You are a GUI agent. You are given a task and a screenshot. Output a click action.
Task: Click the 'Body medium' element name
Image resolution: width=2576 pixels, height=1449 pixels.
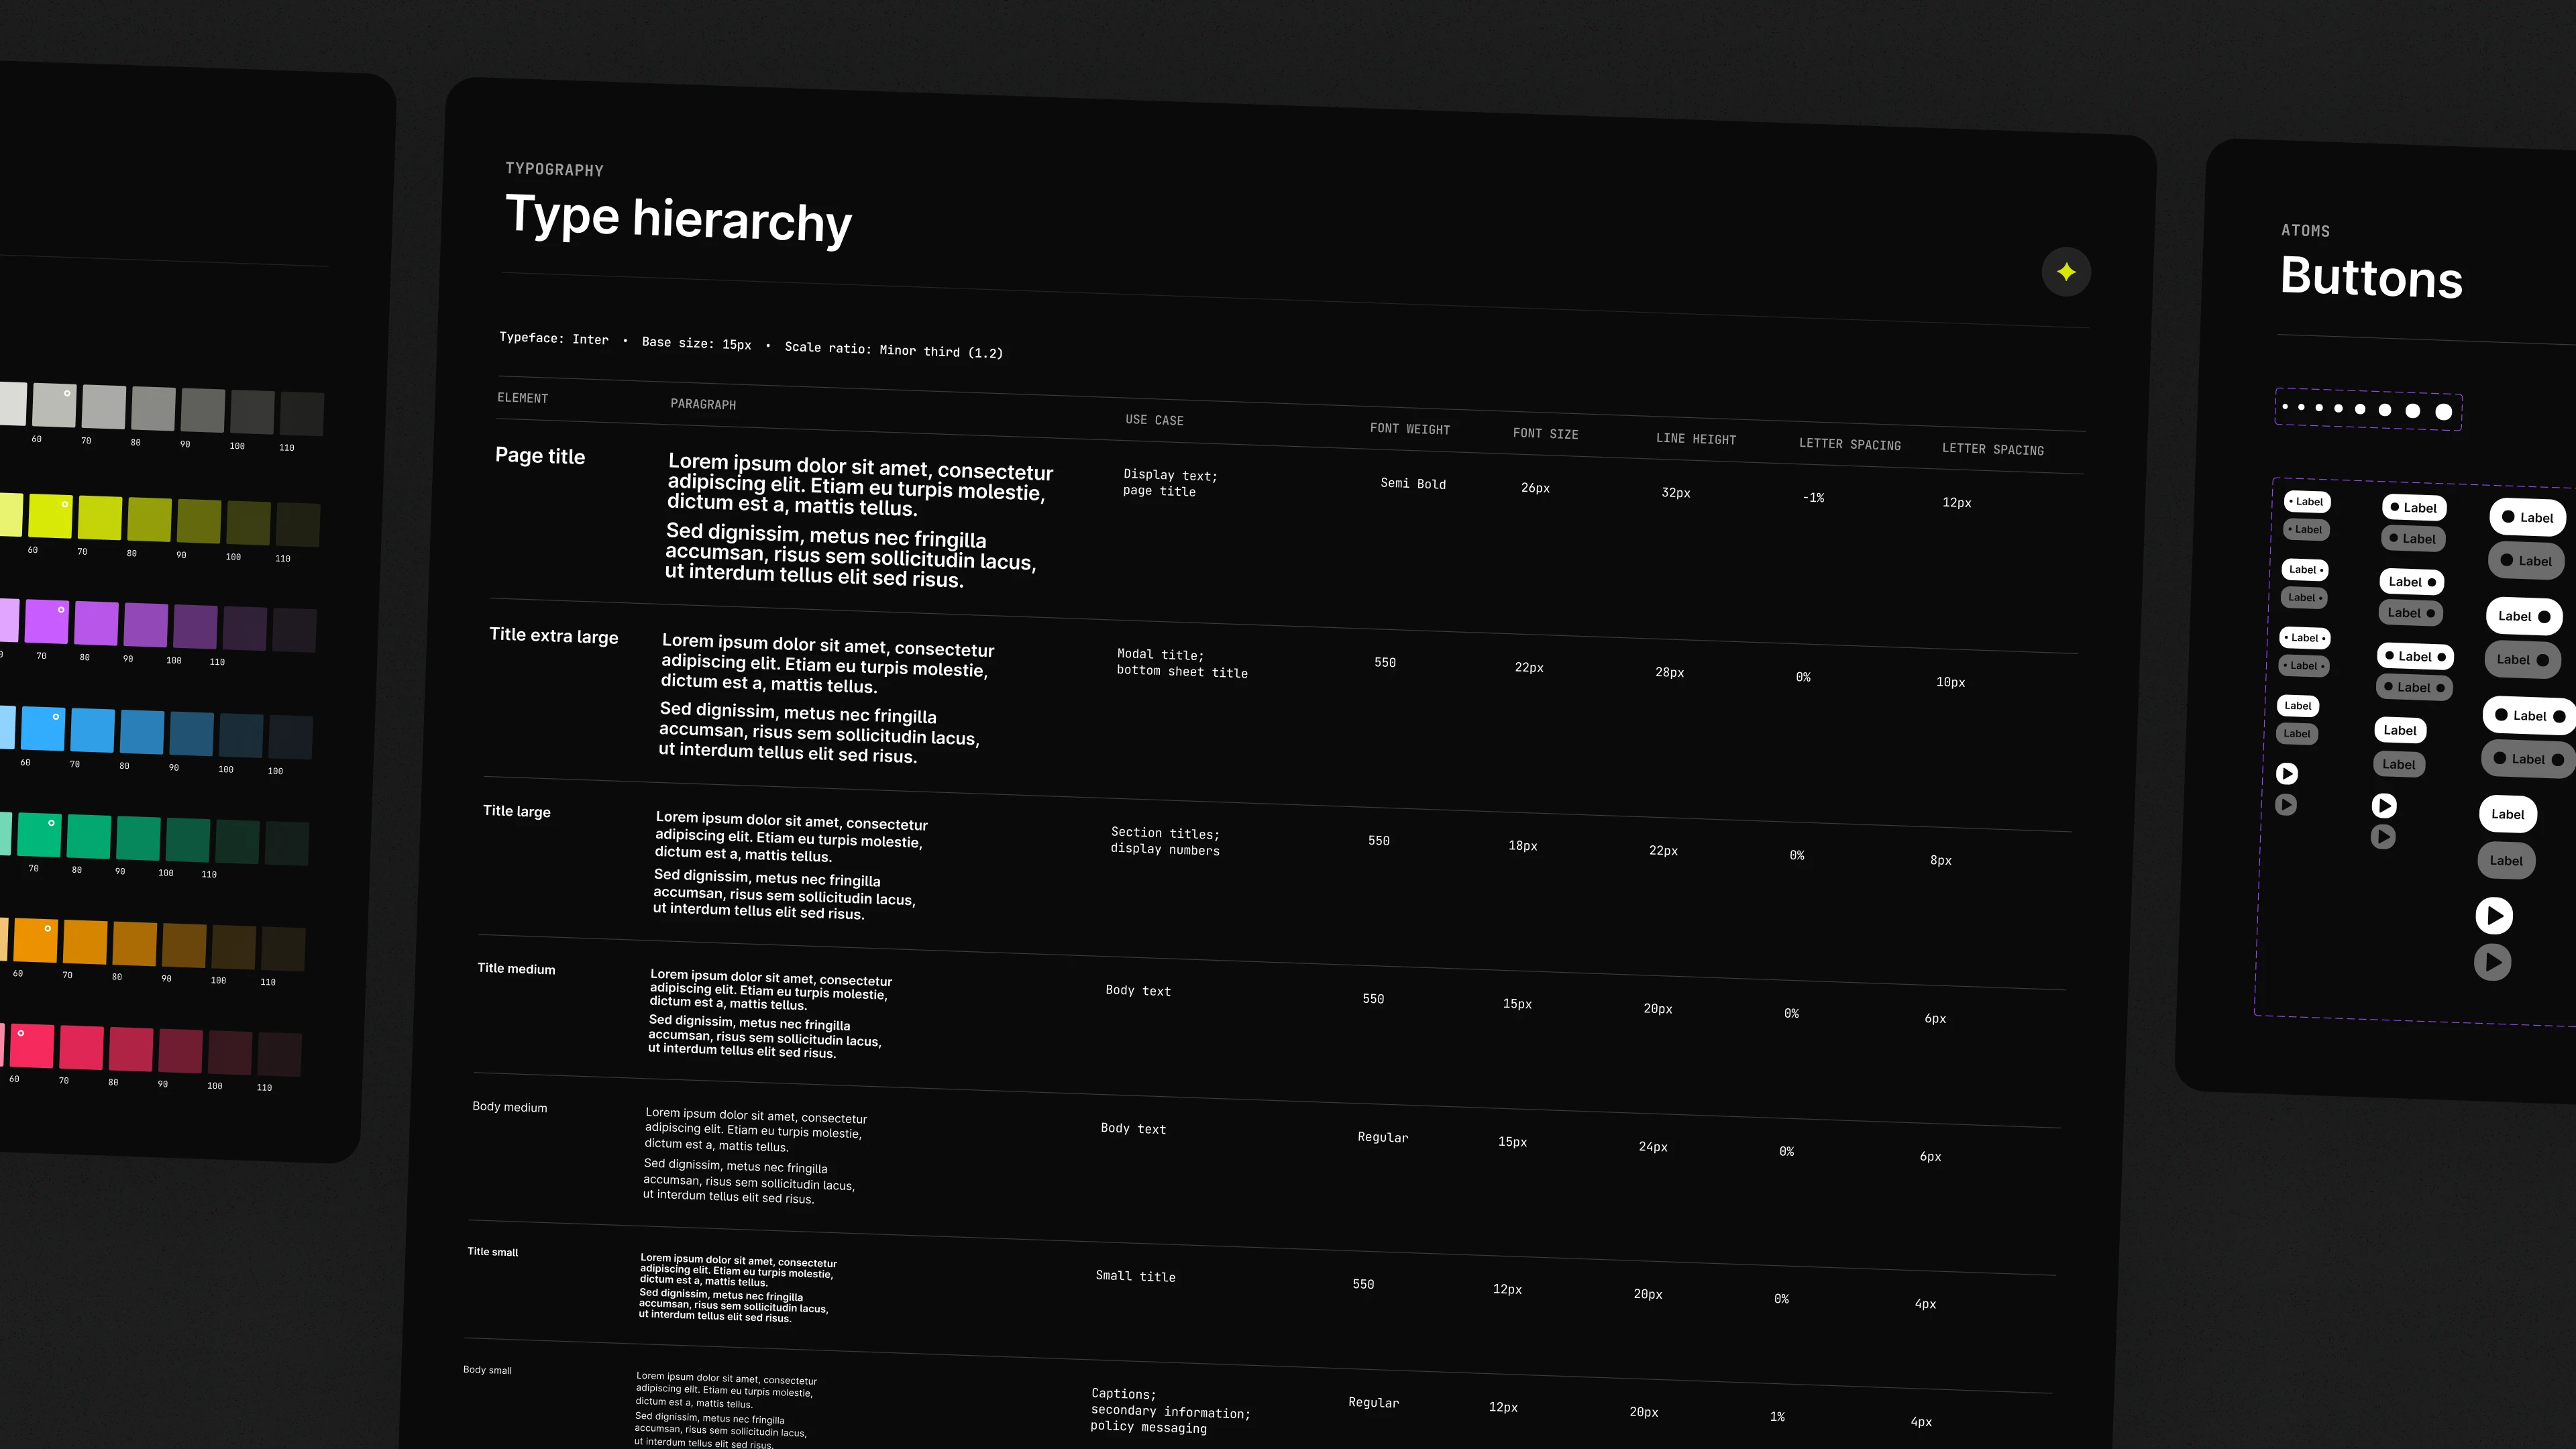(509, 1107)
